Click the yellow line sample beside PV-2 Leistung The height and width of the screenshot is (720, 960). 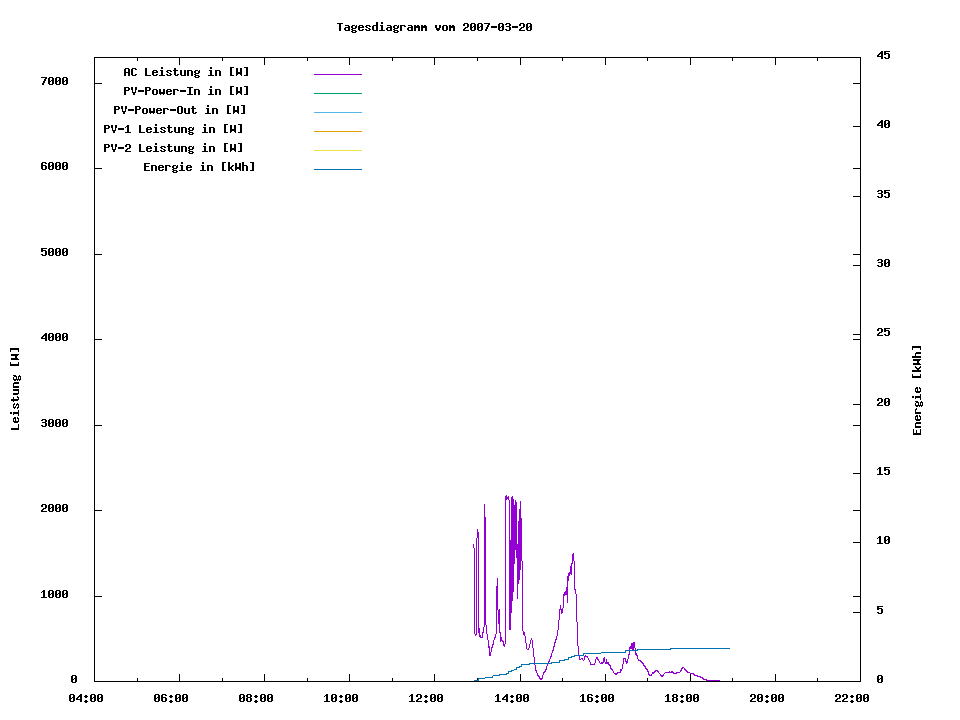(x=337, y=150)
